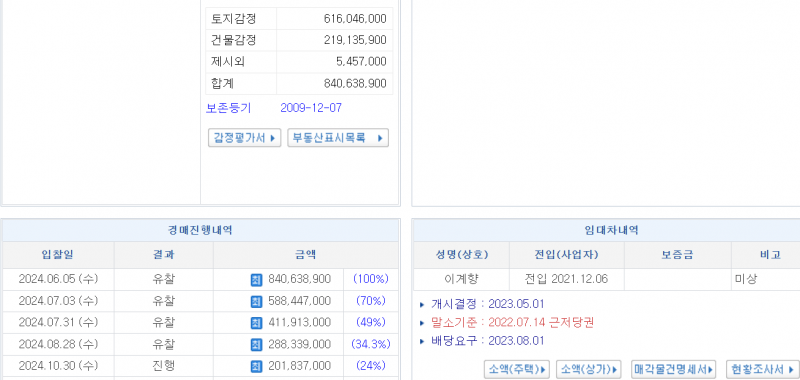This screenshot has width=800, height=380.
Task: Open the 부동산표시목록 list
Action: tap(338, 138)
